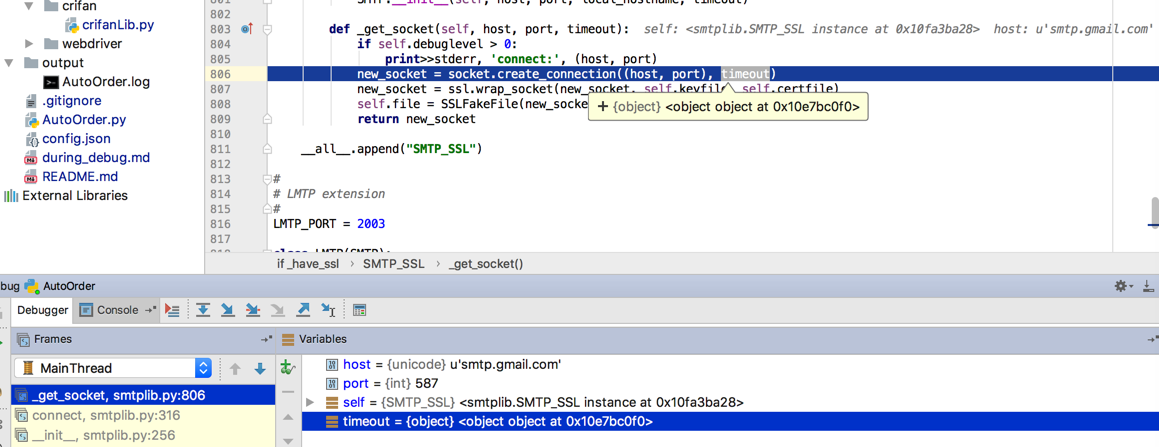Image resolution: width=1159 pixels, height=447 pixels.
Task: Click override marker icon on line 803
Action: [247, 30]
